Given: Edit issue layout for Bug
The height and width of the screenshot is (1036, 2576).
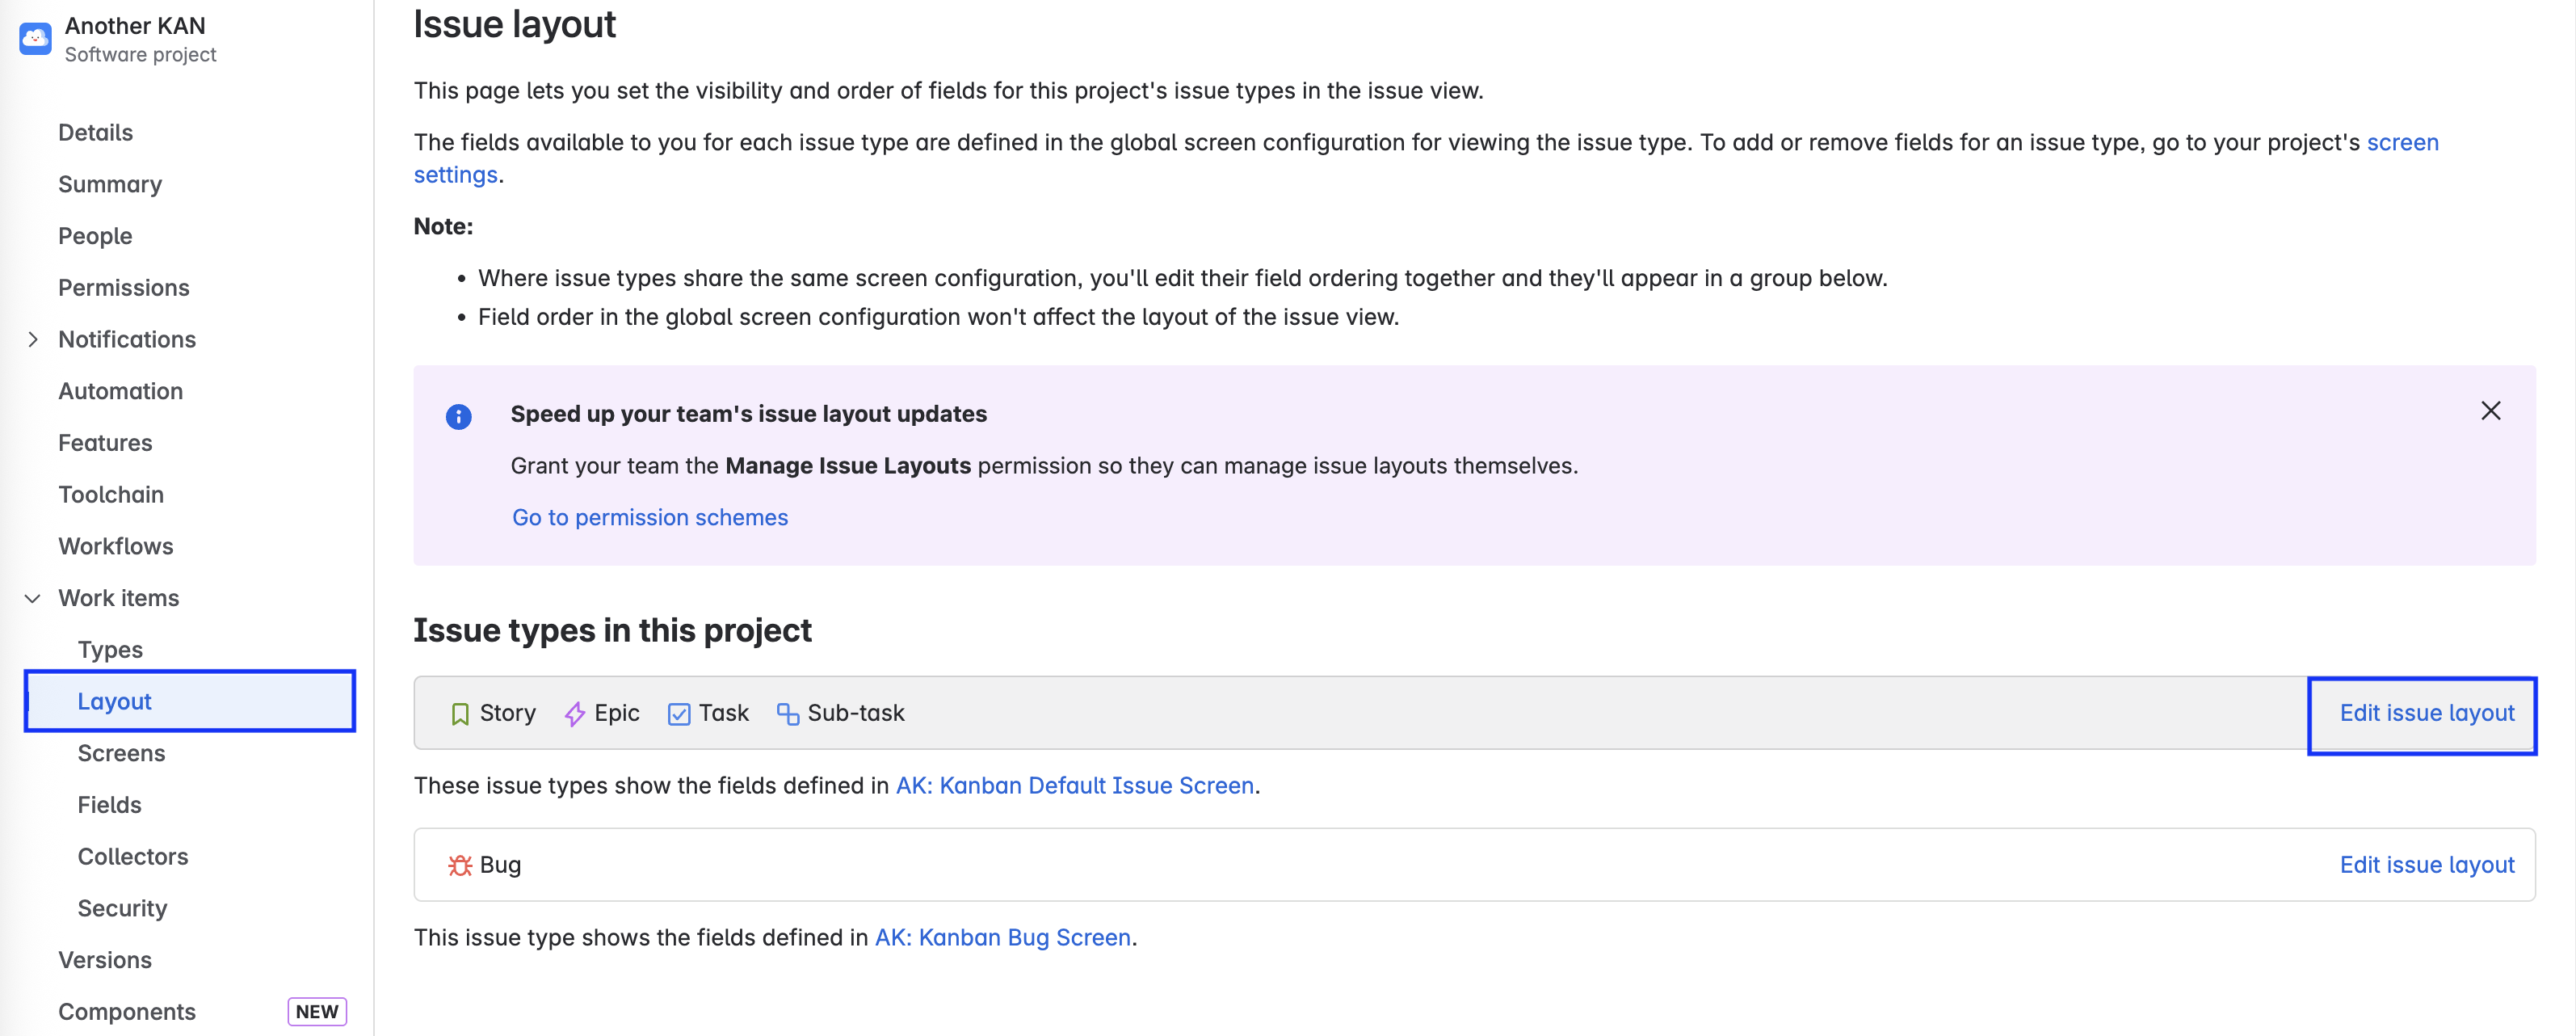Looking at the screenshot, I should click(2426, 866).
